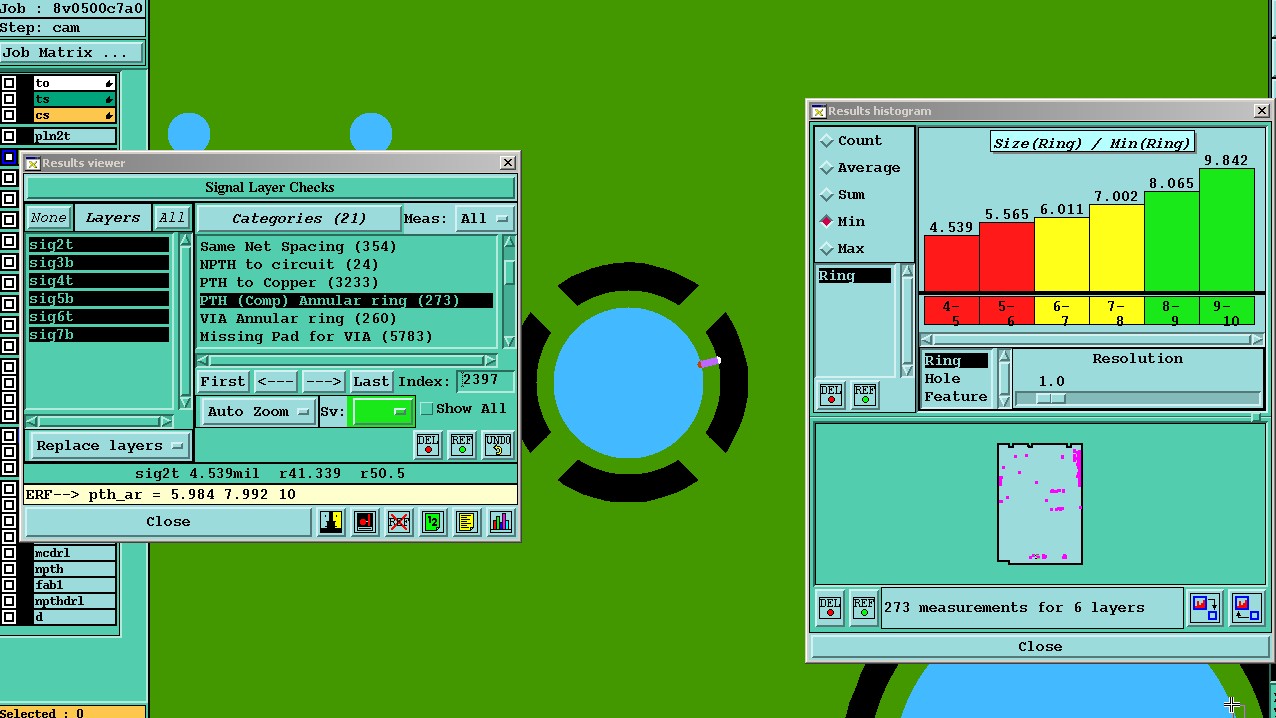Click DEL icon beside measurements status in histogram
Image resolution: width=1276 pixels, height=718 pixels.
point(830,608)
